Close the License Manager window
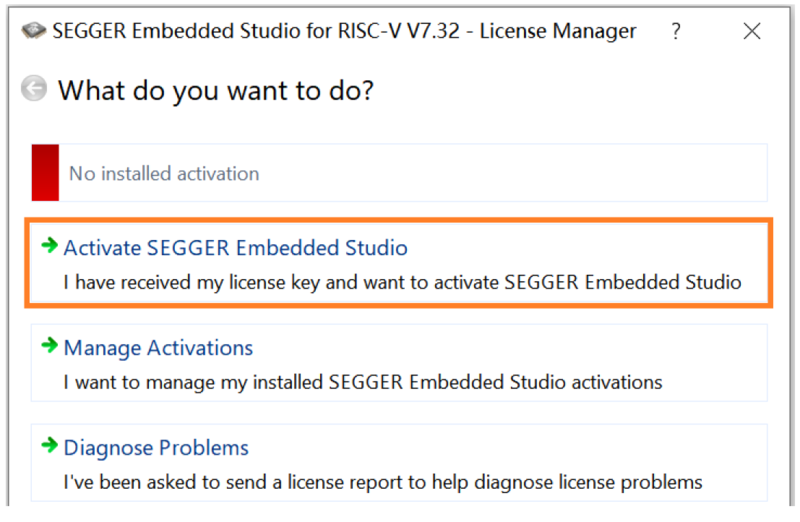The width and height of the screenshot is (800, 522). 752,31
